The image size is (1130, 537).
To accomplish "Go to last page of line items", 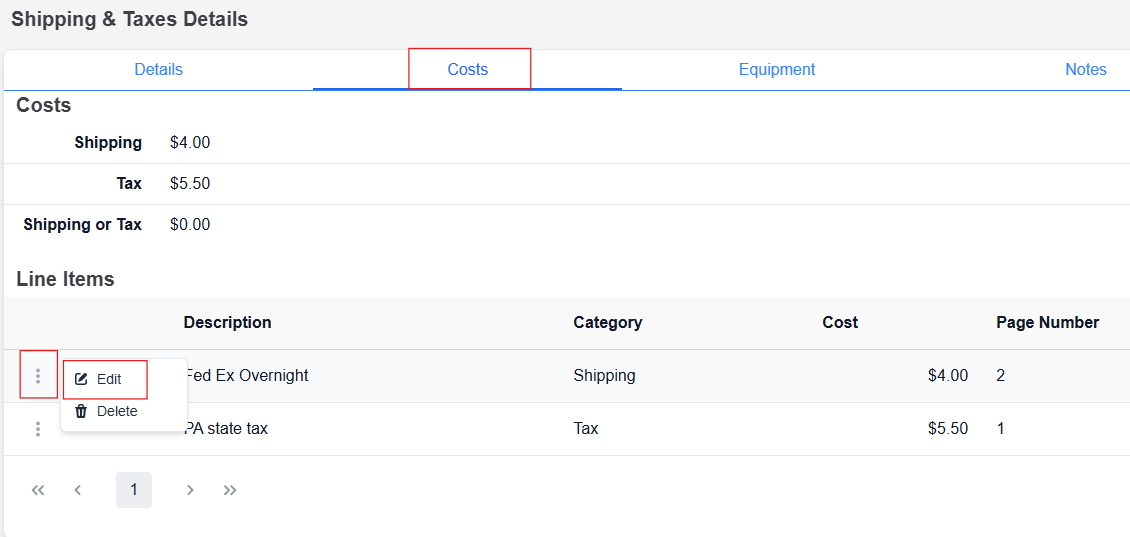I will tap(230, 490).
